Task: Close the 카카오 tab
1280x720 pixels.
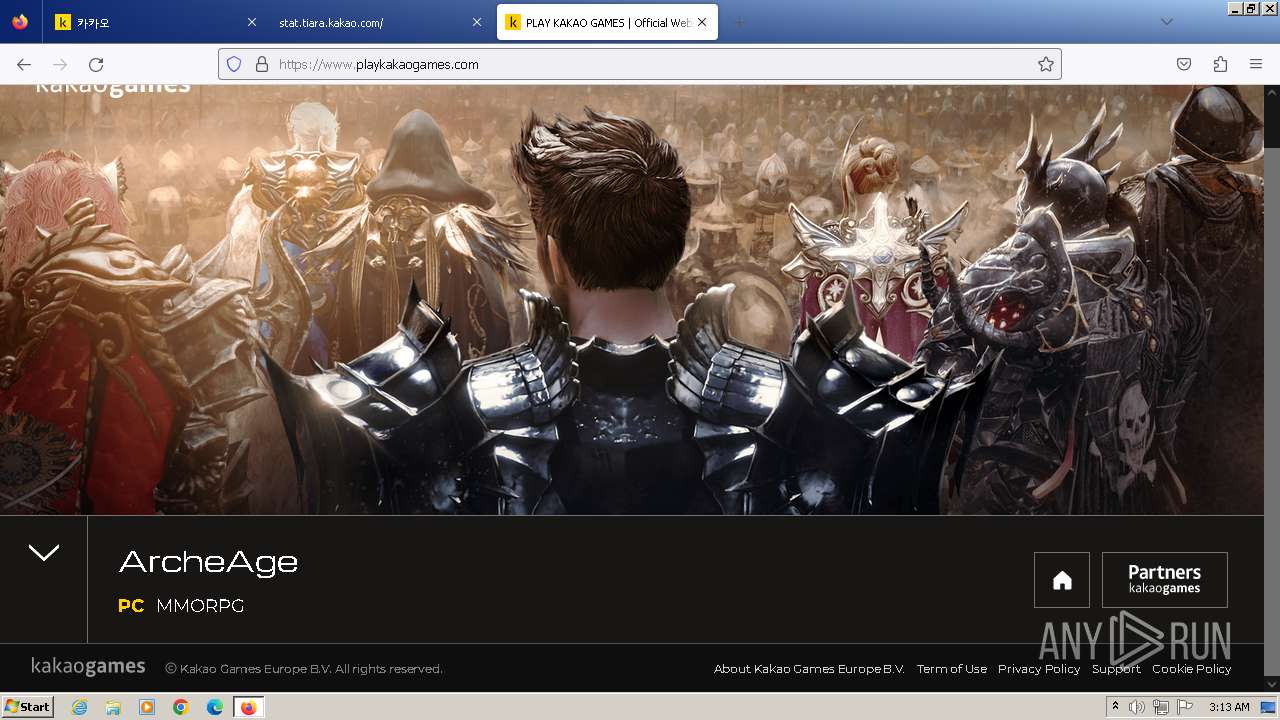Action: coord(252,22)
